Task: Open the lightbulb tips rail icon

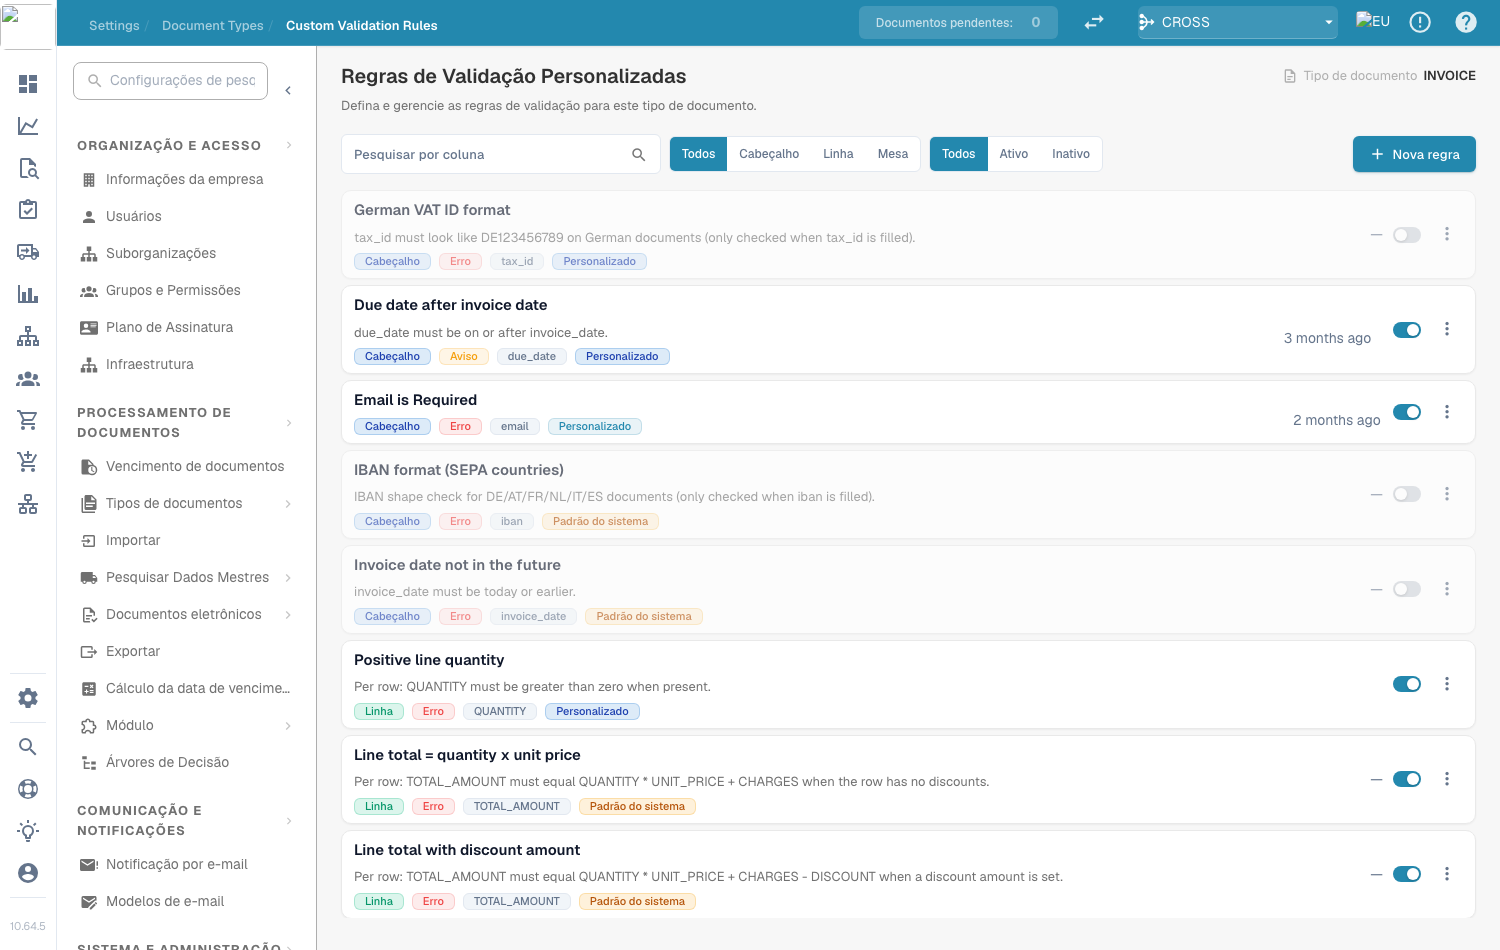Action: click(28, 831)
